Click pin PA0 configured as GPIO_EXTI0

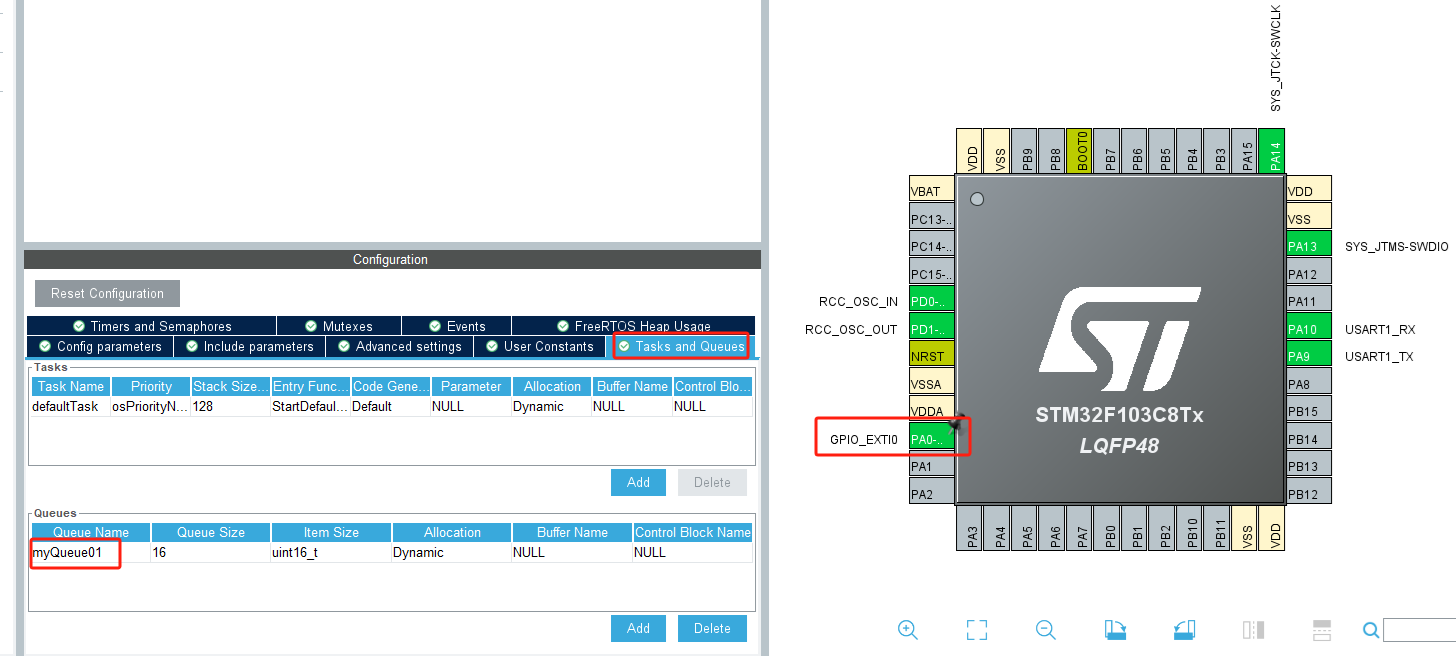tap(932, 438)
